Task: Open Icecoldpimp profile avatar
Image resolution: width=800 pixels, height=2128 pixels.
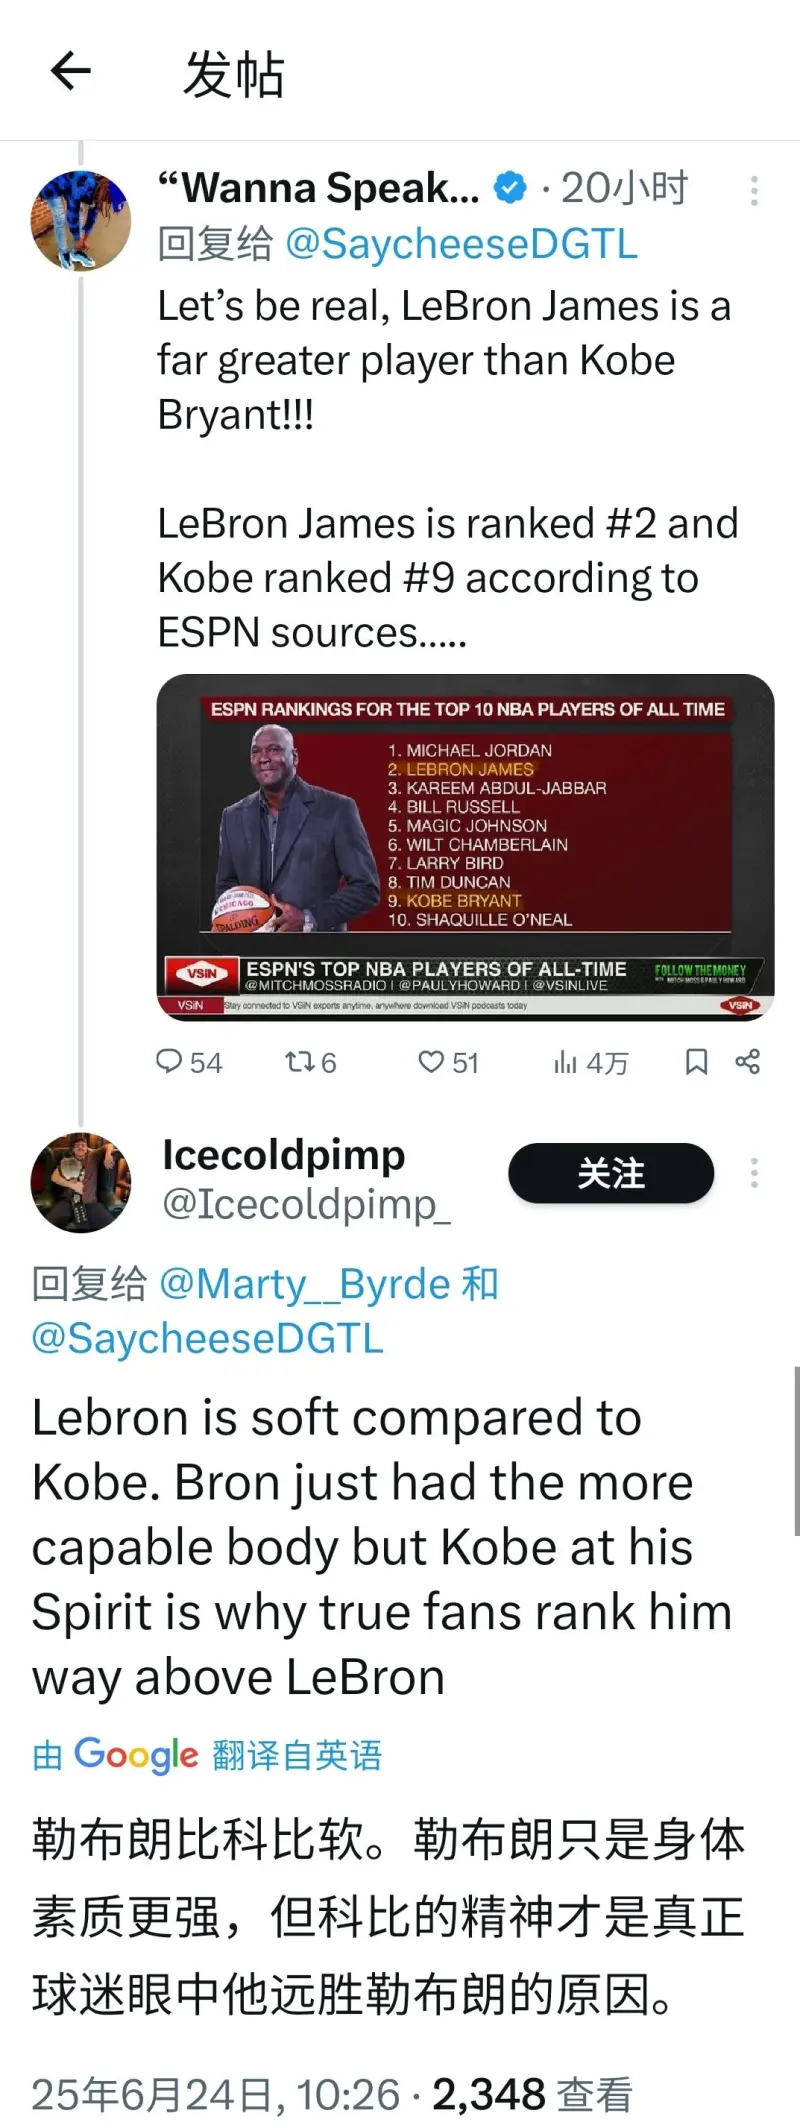Action: 81,1182
